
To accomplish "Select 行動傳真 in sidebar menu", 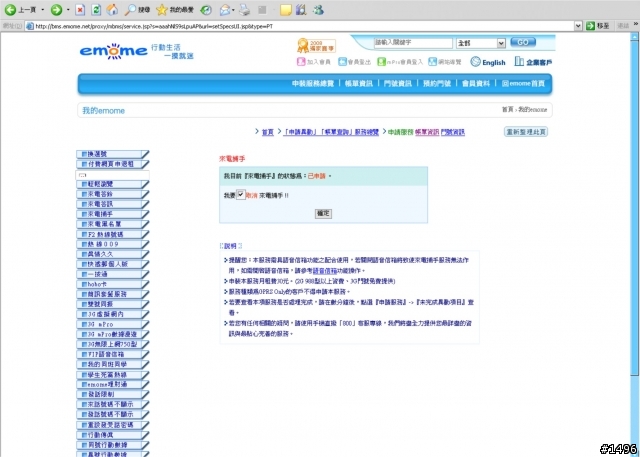I will (113, 435).
